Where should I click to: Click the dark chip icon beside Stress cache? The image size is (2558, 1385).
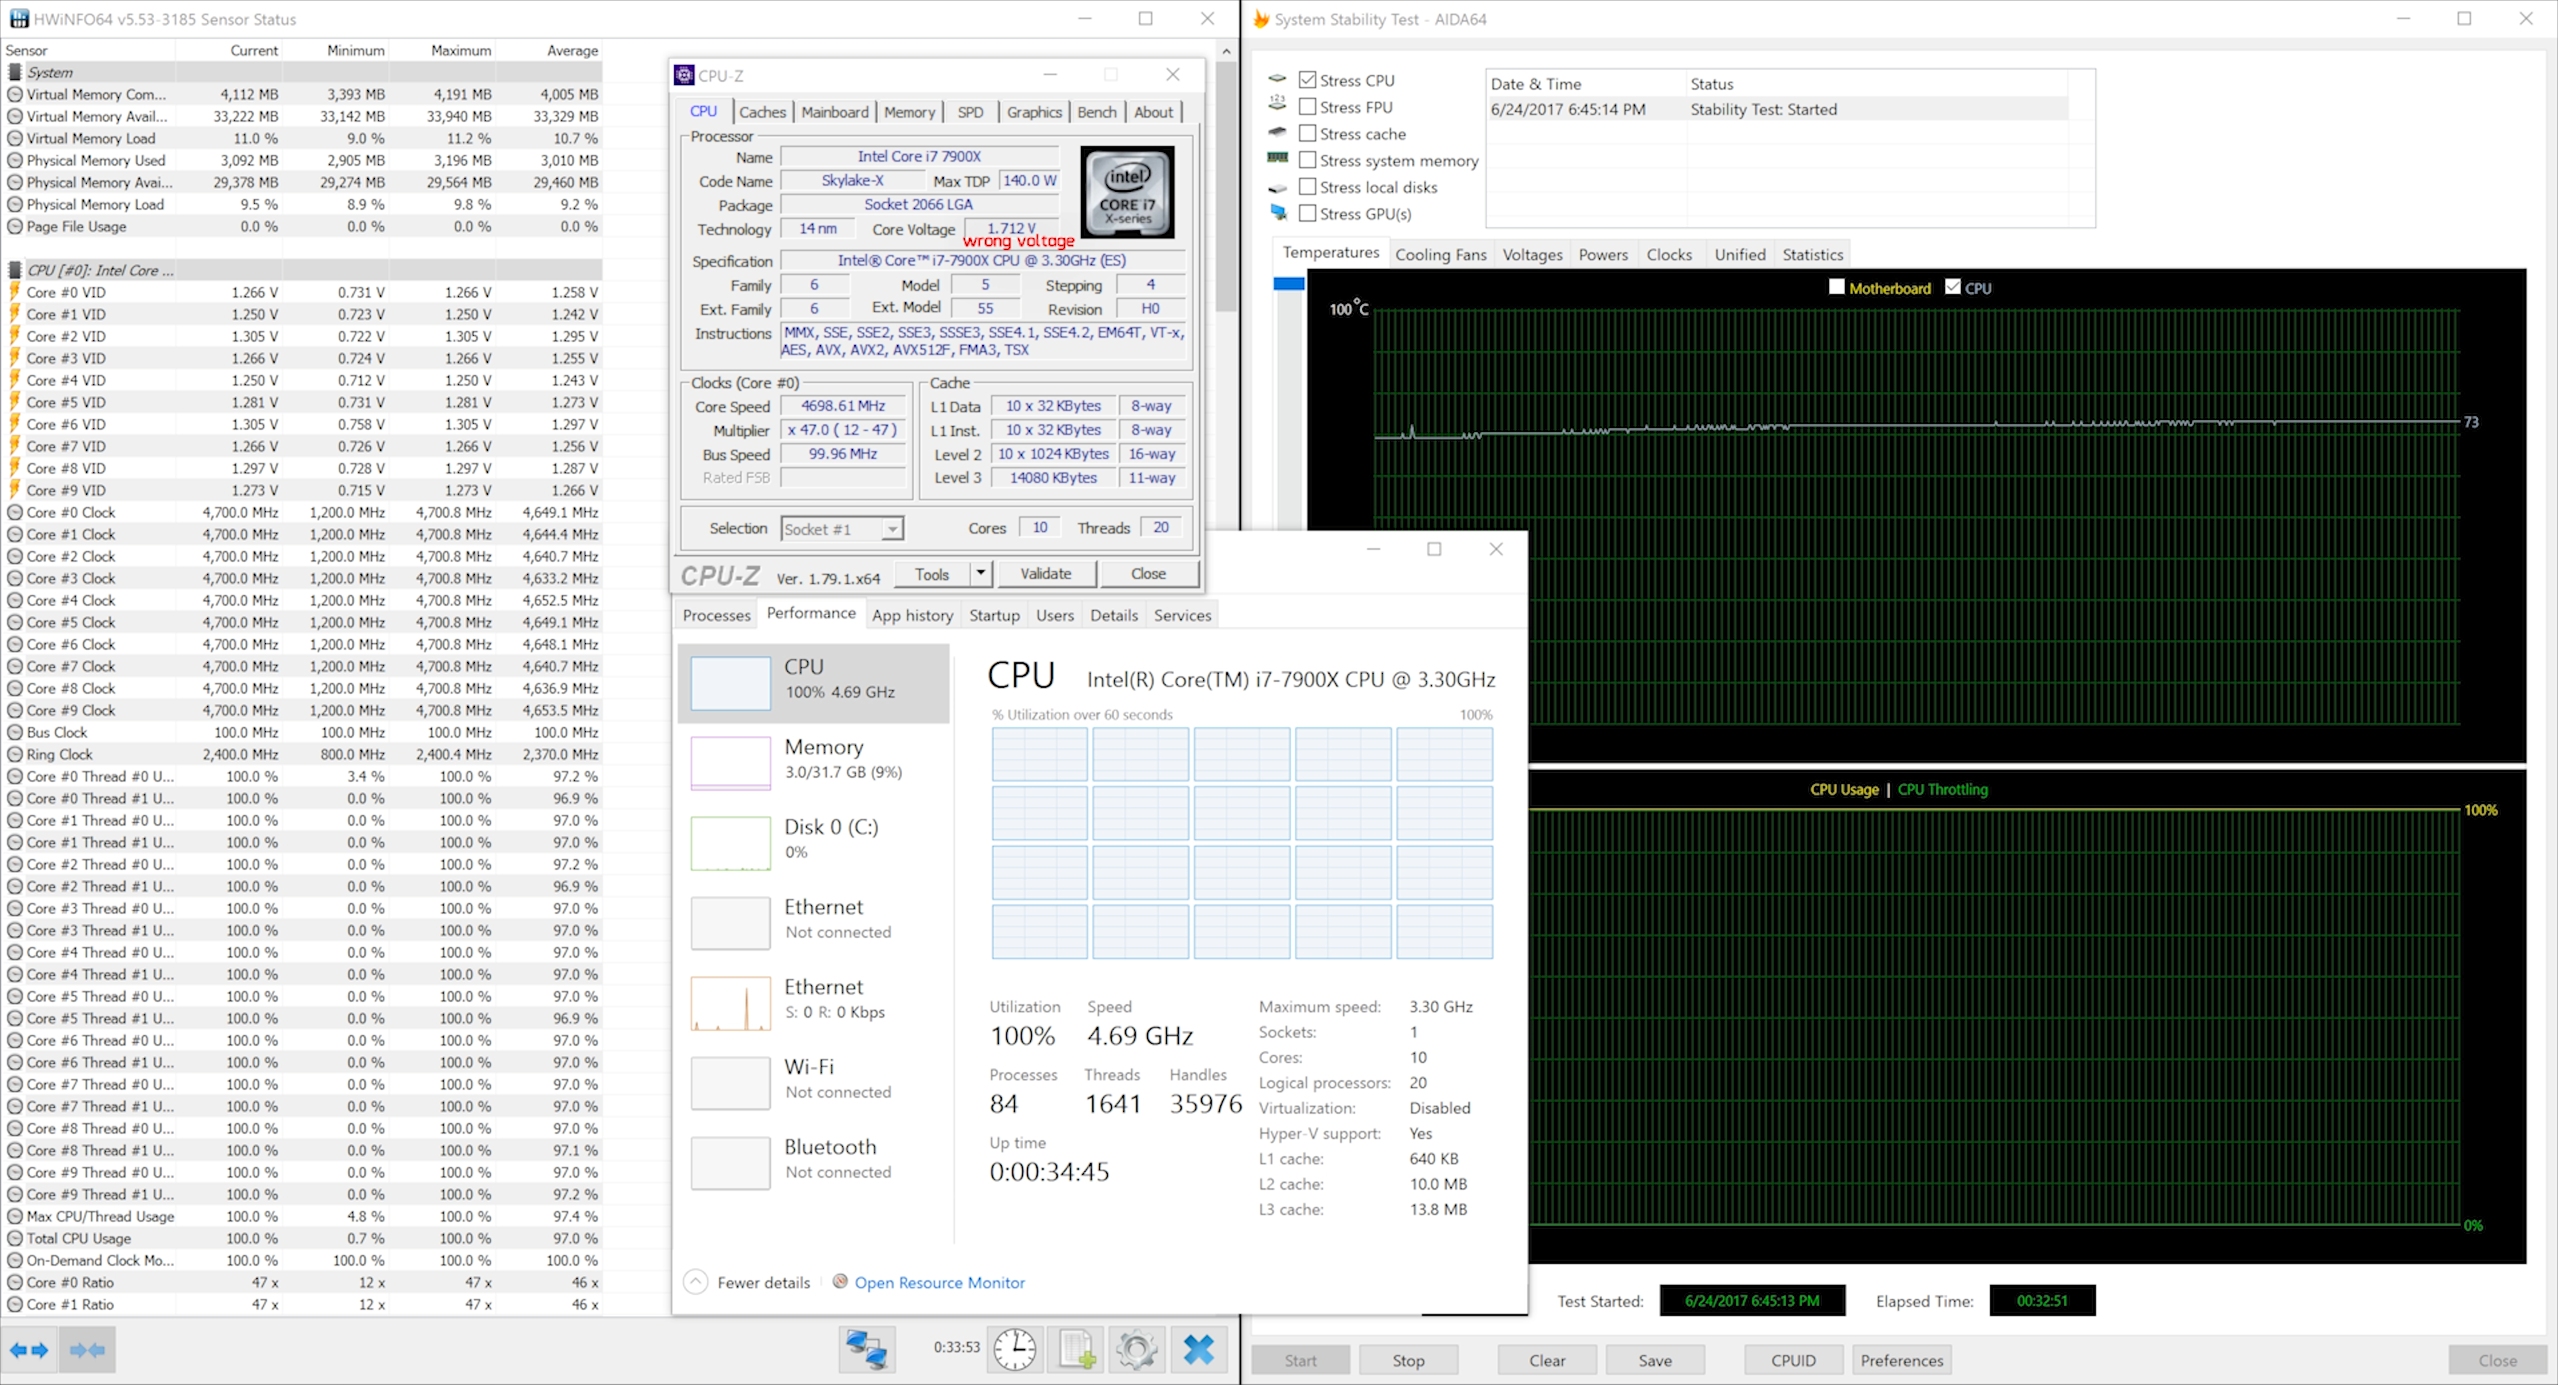coord(1277,132)
